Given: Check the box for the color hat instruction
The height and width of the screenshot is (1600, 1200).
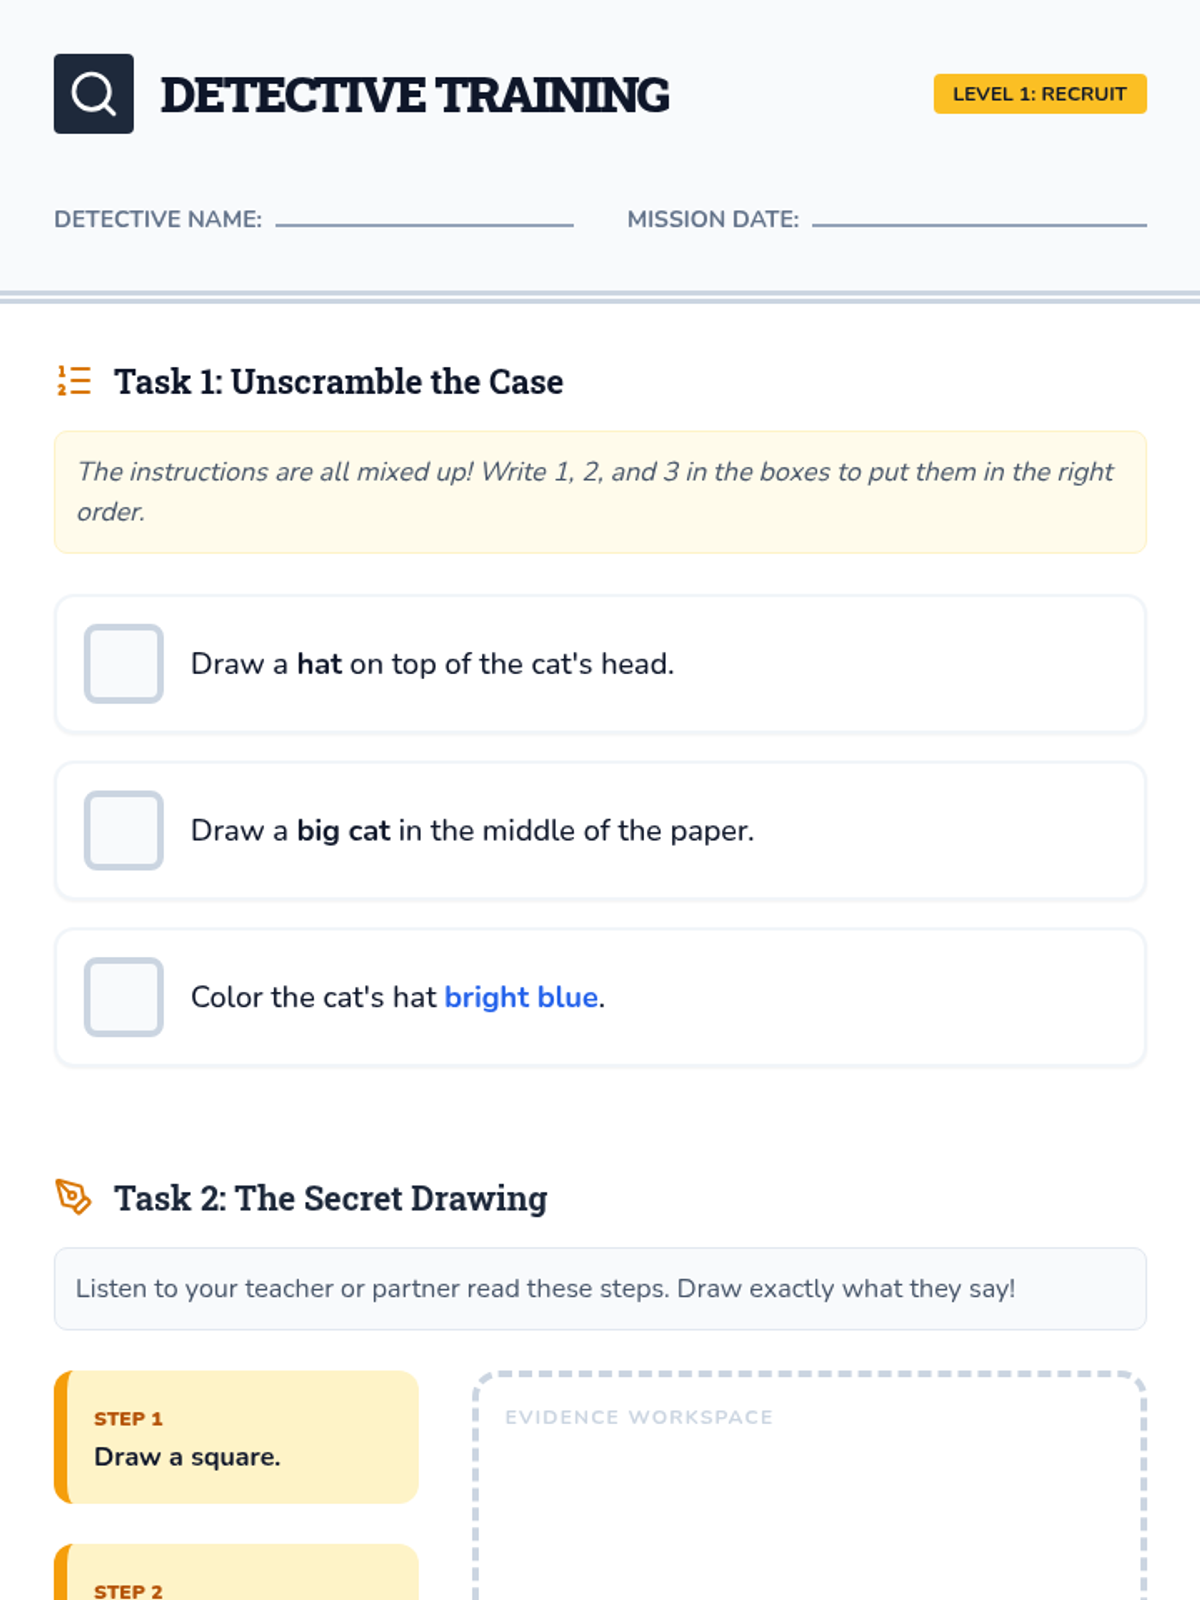Looking at the screenshot, I should [124, 997].
